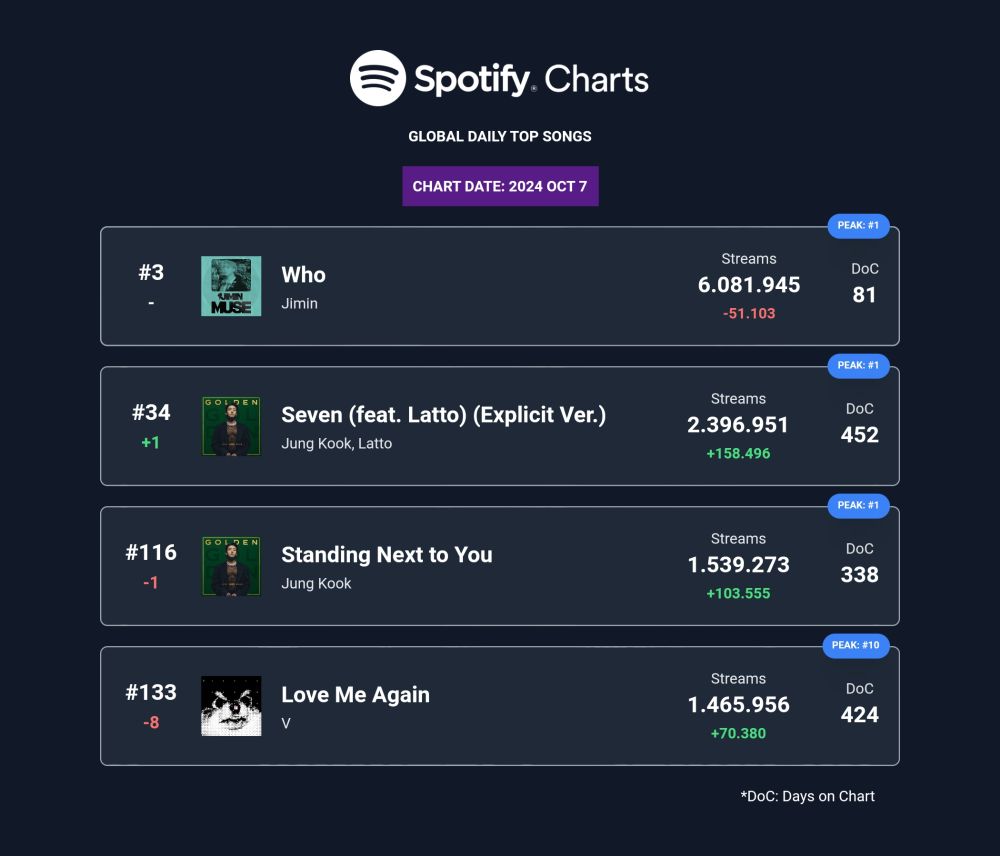Screen dimensions: 1000x856
Task: Click the Peak #1 badge on Seven
Action: (x=858, y=365)
